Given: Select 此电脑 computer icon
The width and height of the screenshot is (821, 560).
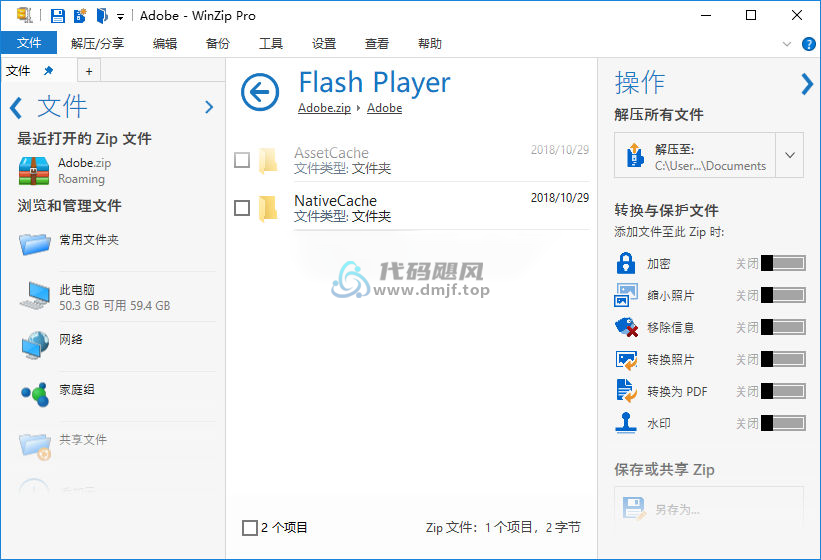Looking at the screenshot, I should point(36,295).
